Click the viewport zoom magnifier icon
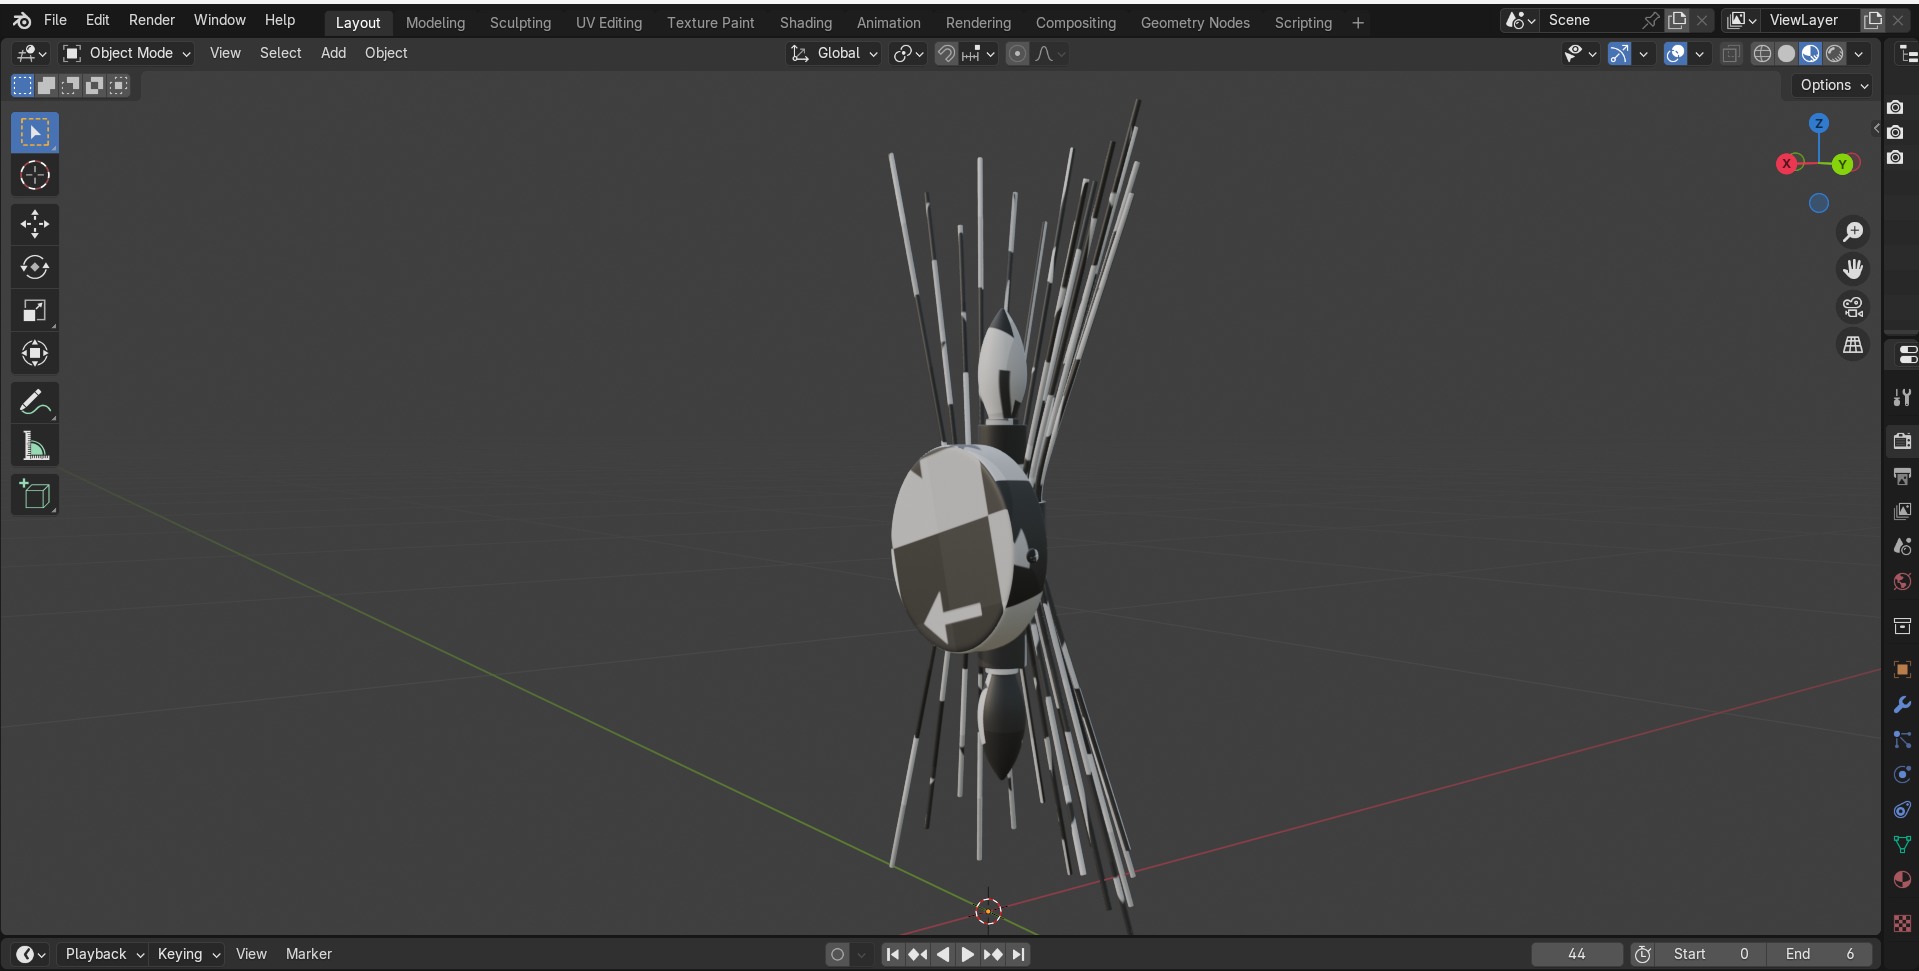The height and width of the screenshot is (971, 1919). (x=1853, y=232)
